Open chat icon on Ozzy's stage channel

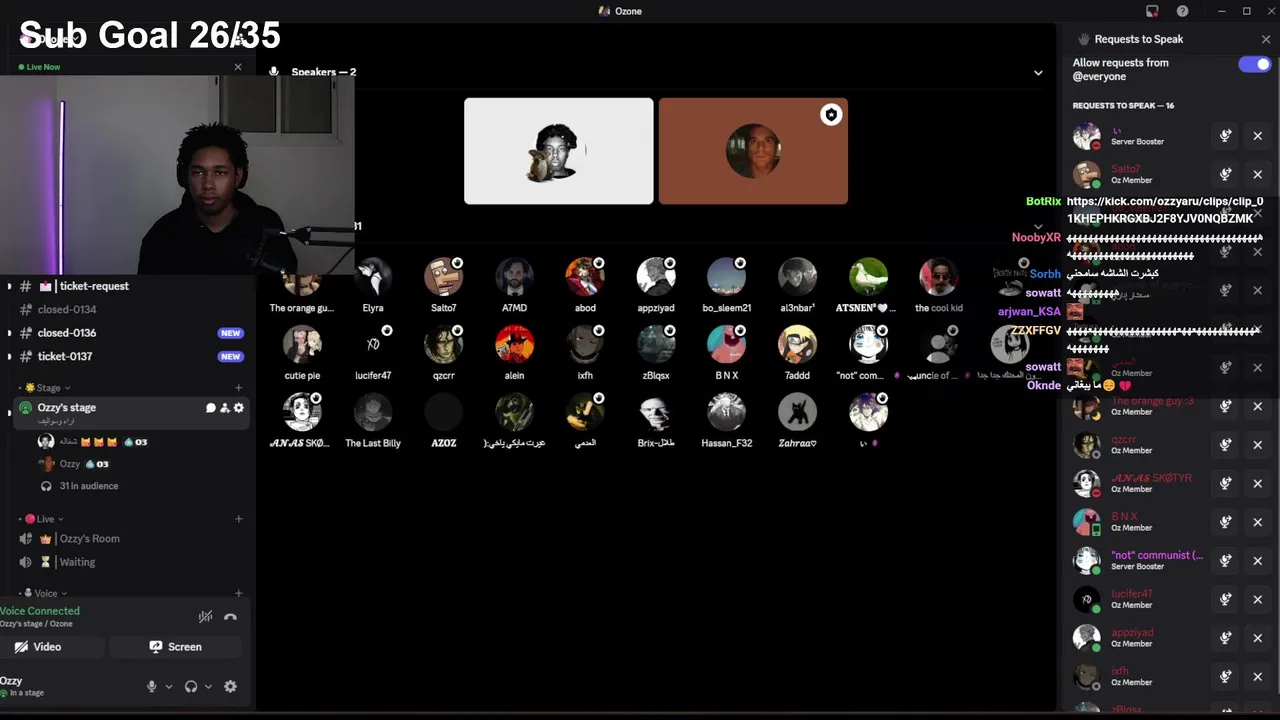coord(210,408)
